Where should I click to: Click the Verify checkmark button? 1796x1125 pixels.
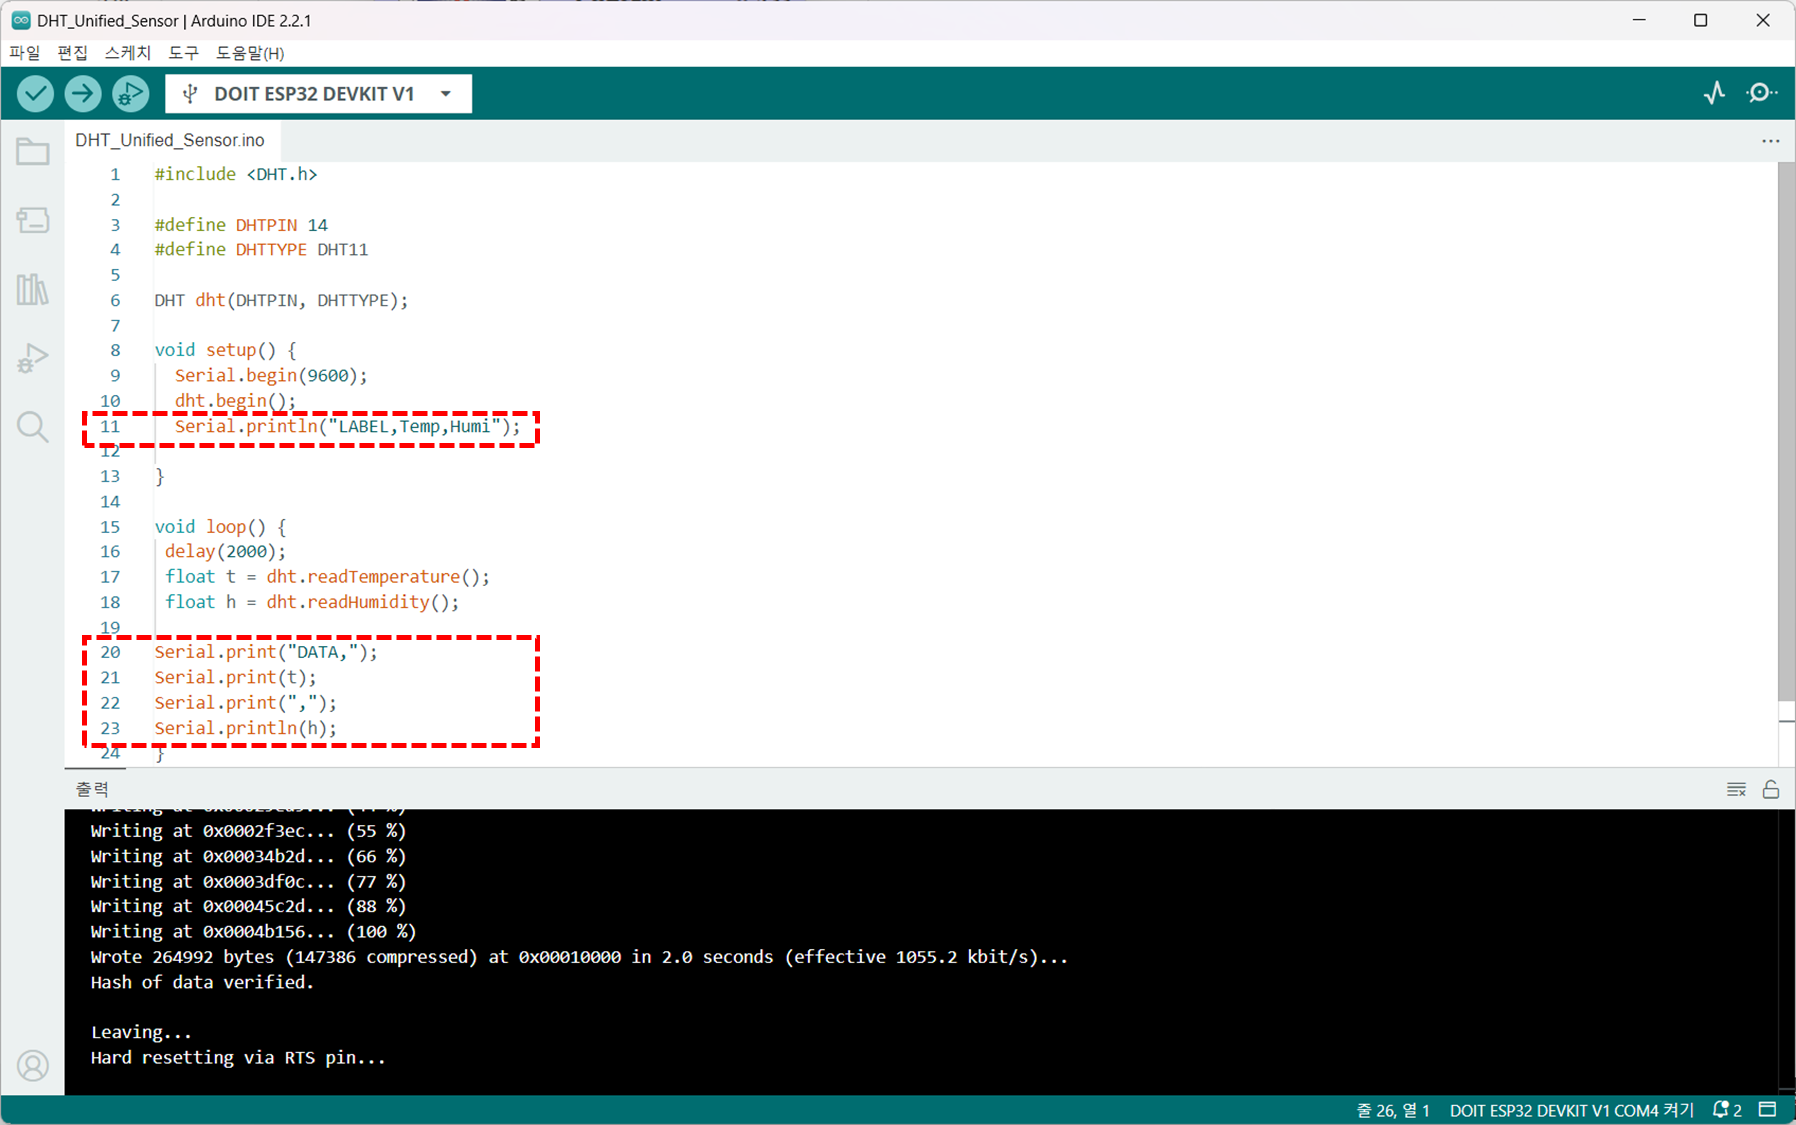(x=35, y=94)
